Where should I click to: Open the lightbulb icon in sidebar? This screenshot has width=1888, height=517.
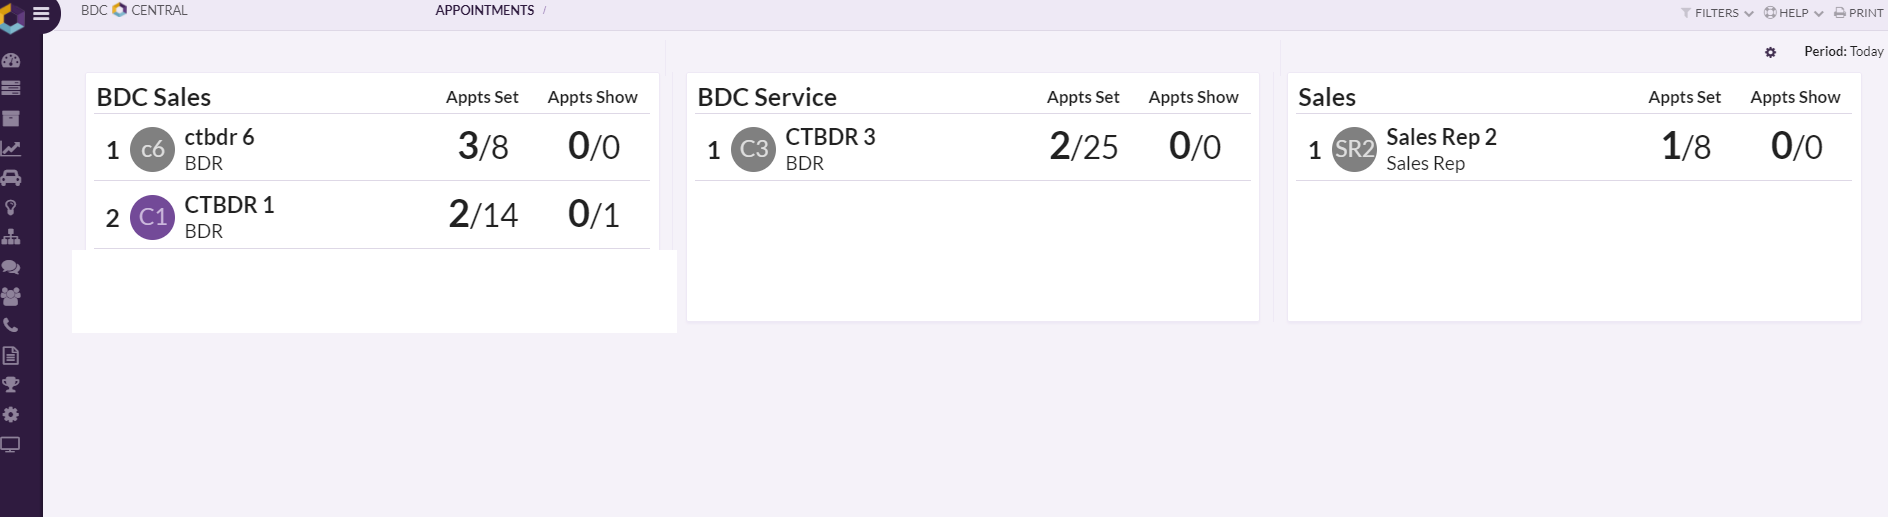[x=11, y=208]
